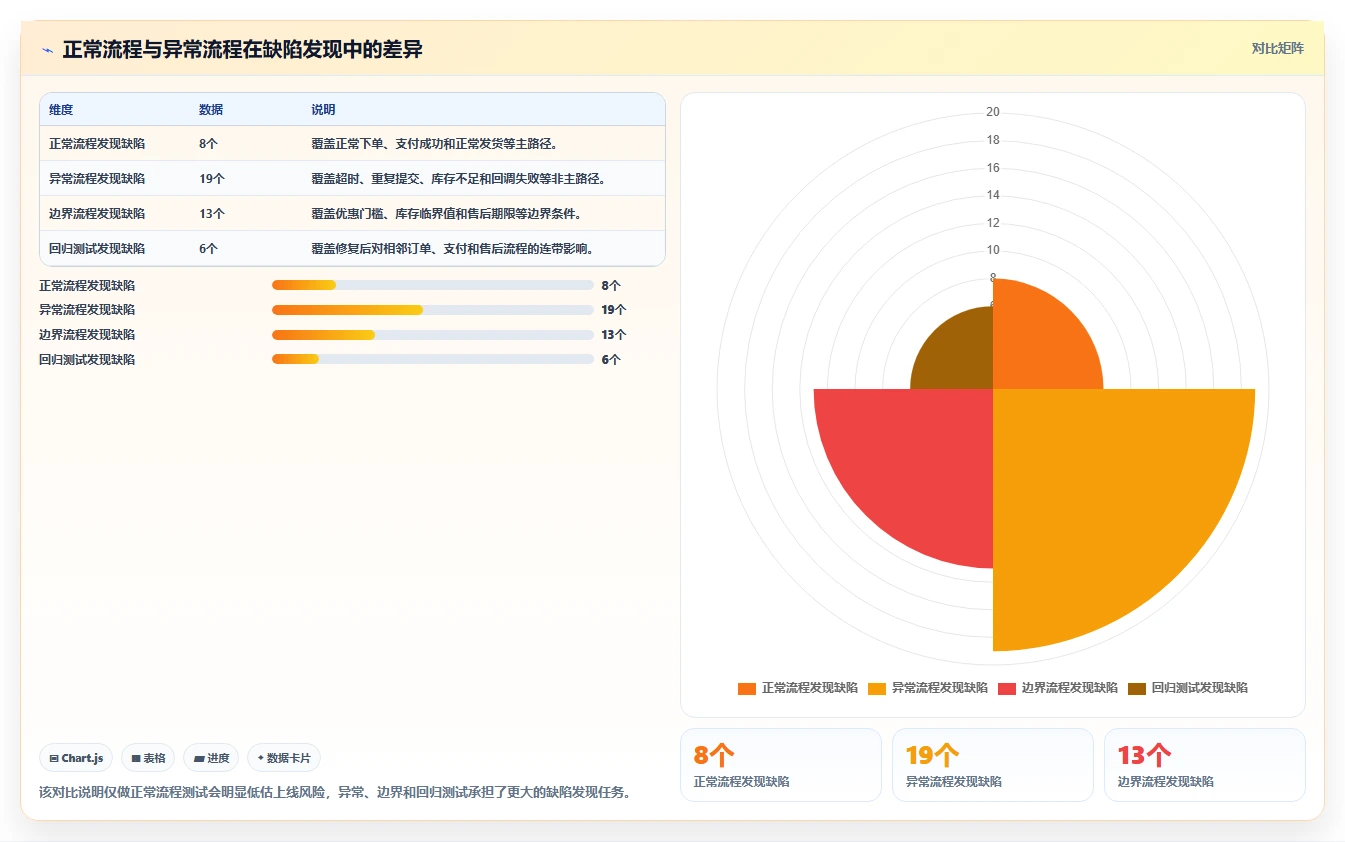Click the 13个 value in the table
This screenshot has width=1345, height=842.
pos(212,214)
